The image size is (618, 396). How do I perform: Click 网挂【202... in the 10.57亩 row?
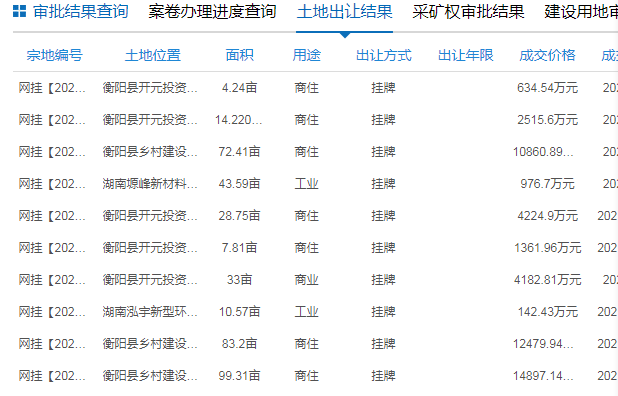point(52,312)
